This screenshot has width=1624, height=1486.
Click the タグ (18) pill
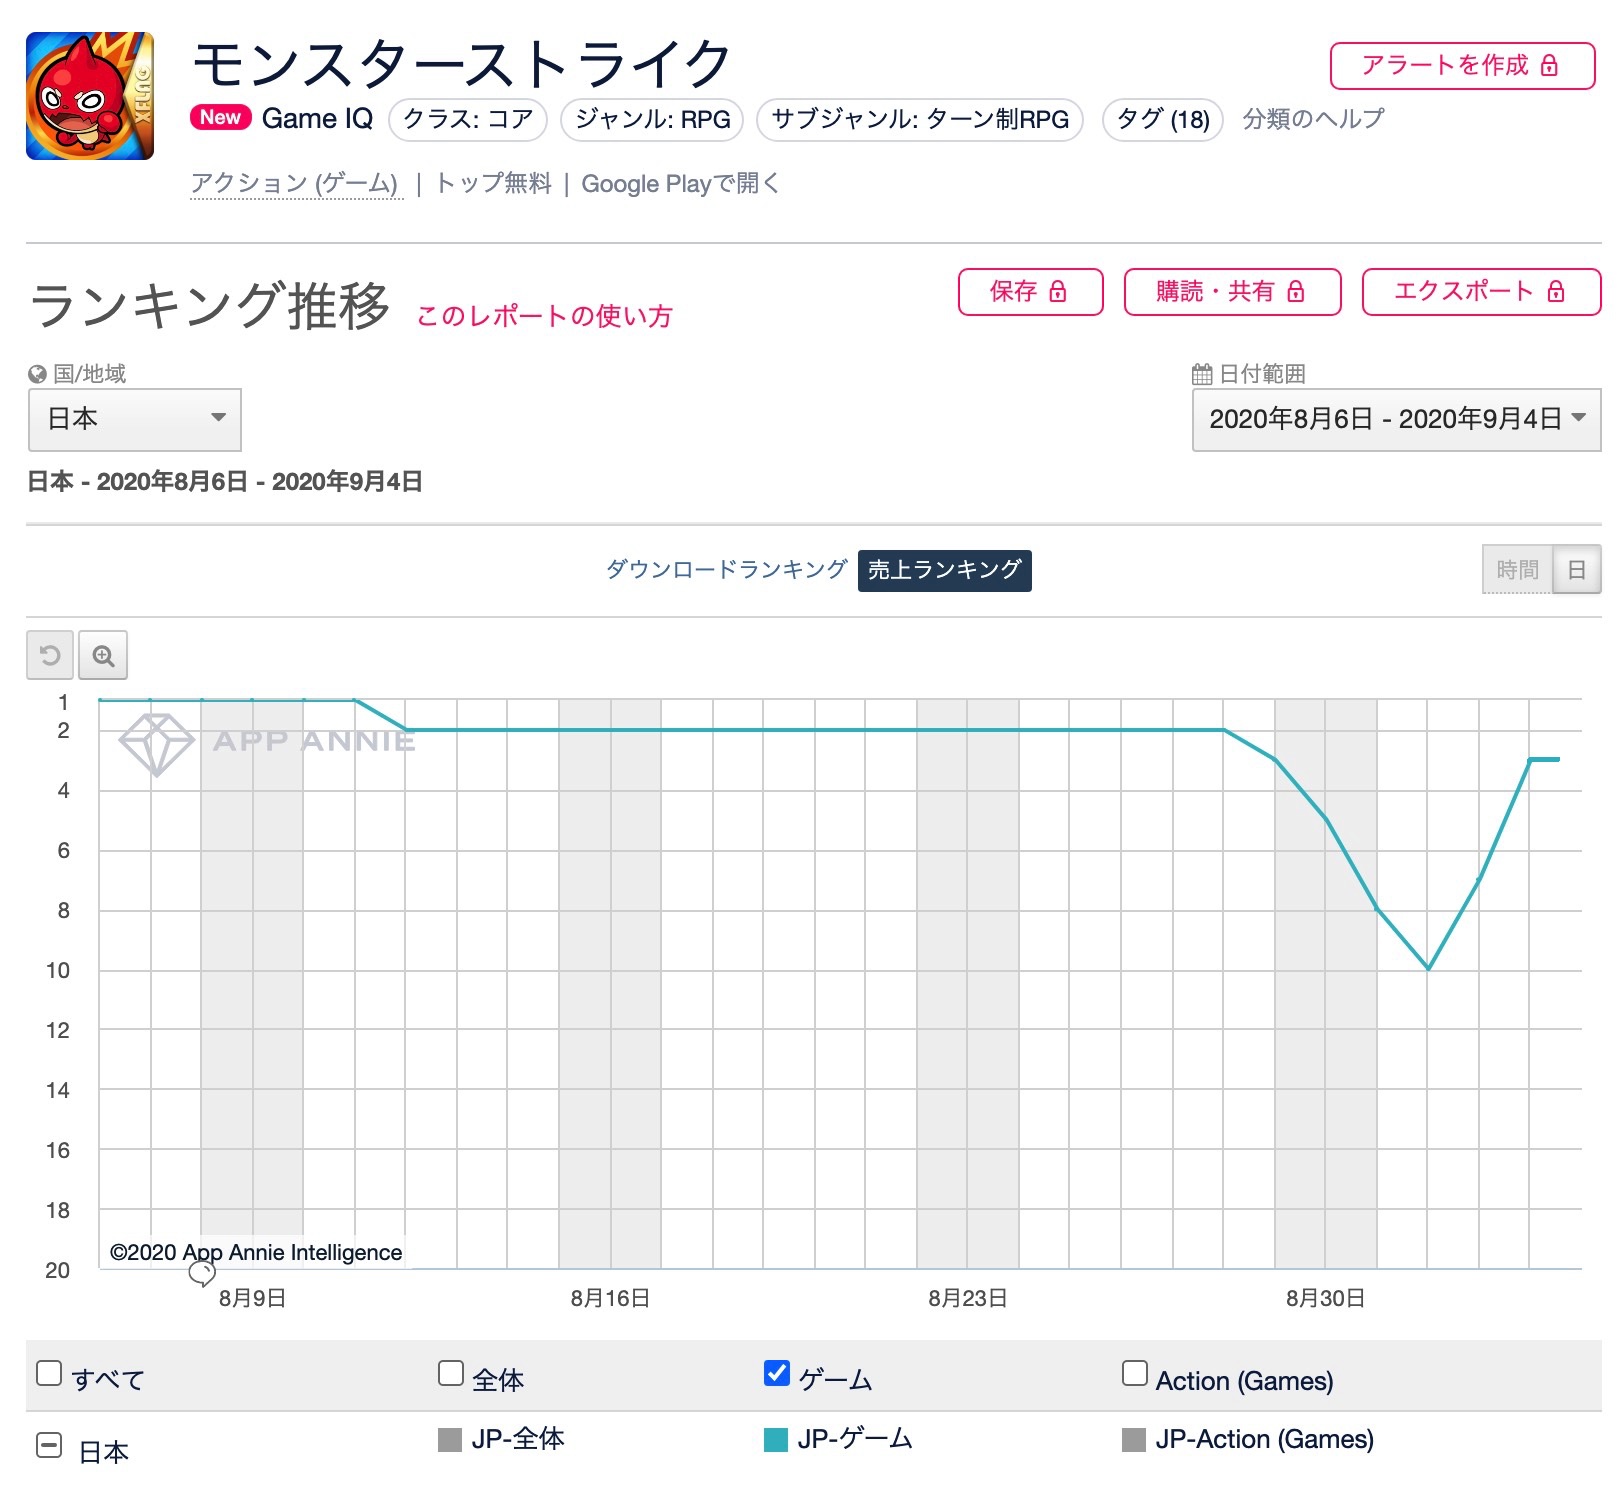coord(1162,120)
